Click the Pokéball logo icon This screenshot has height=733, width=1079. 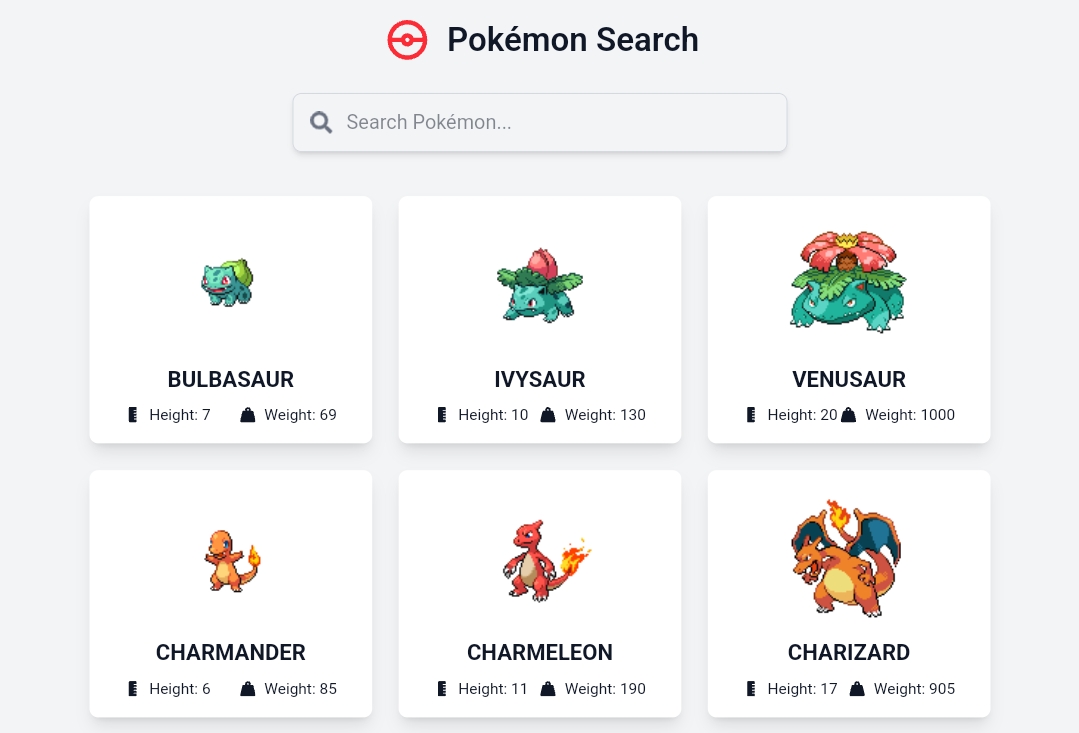407,40
